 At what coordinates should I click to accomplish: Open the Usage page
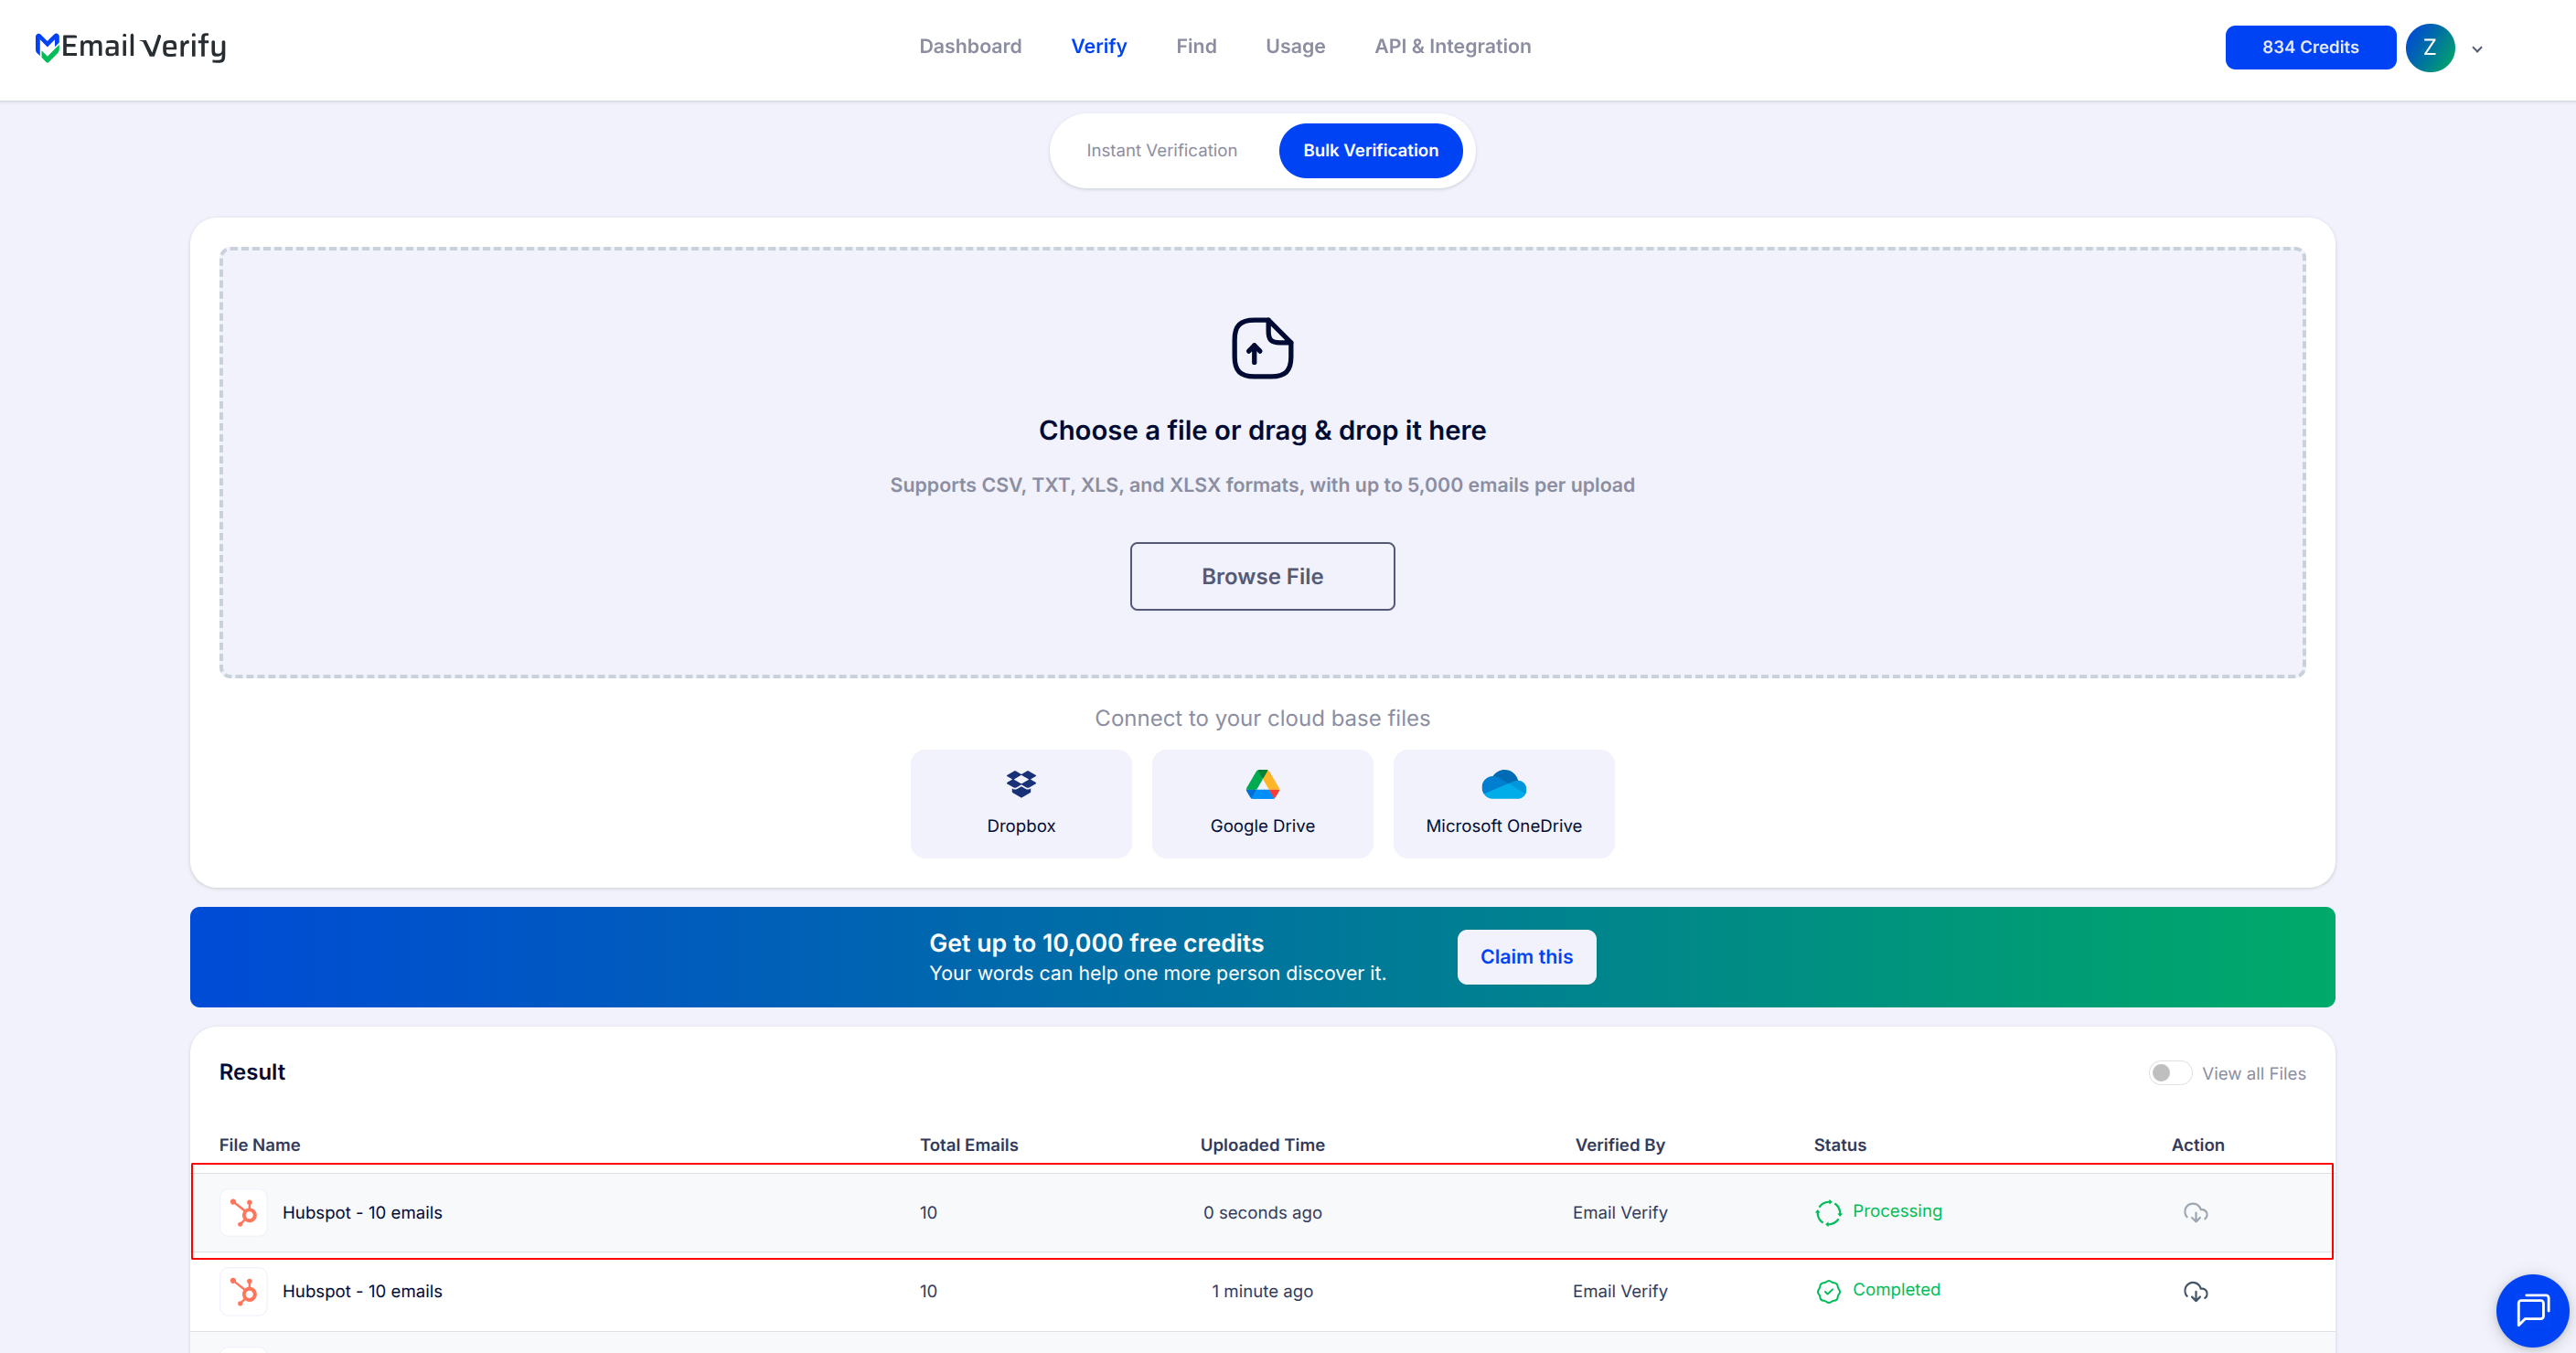(x=1295, y=46)
